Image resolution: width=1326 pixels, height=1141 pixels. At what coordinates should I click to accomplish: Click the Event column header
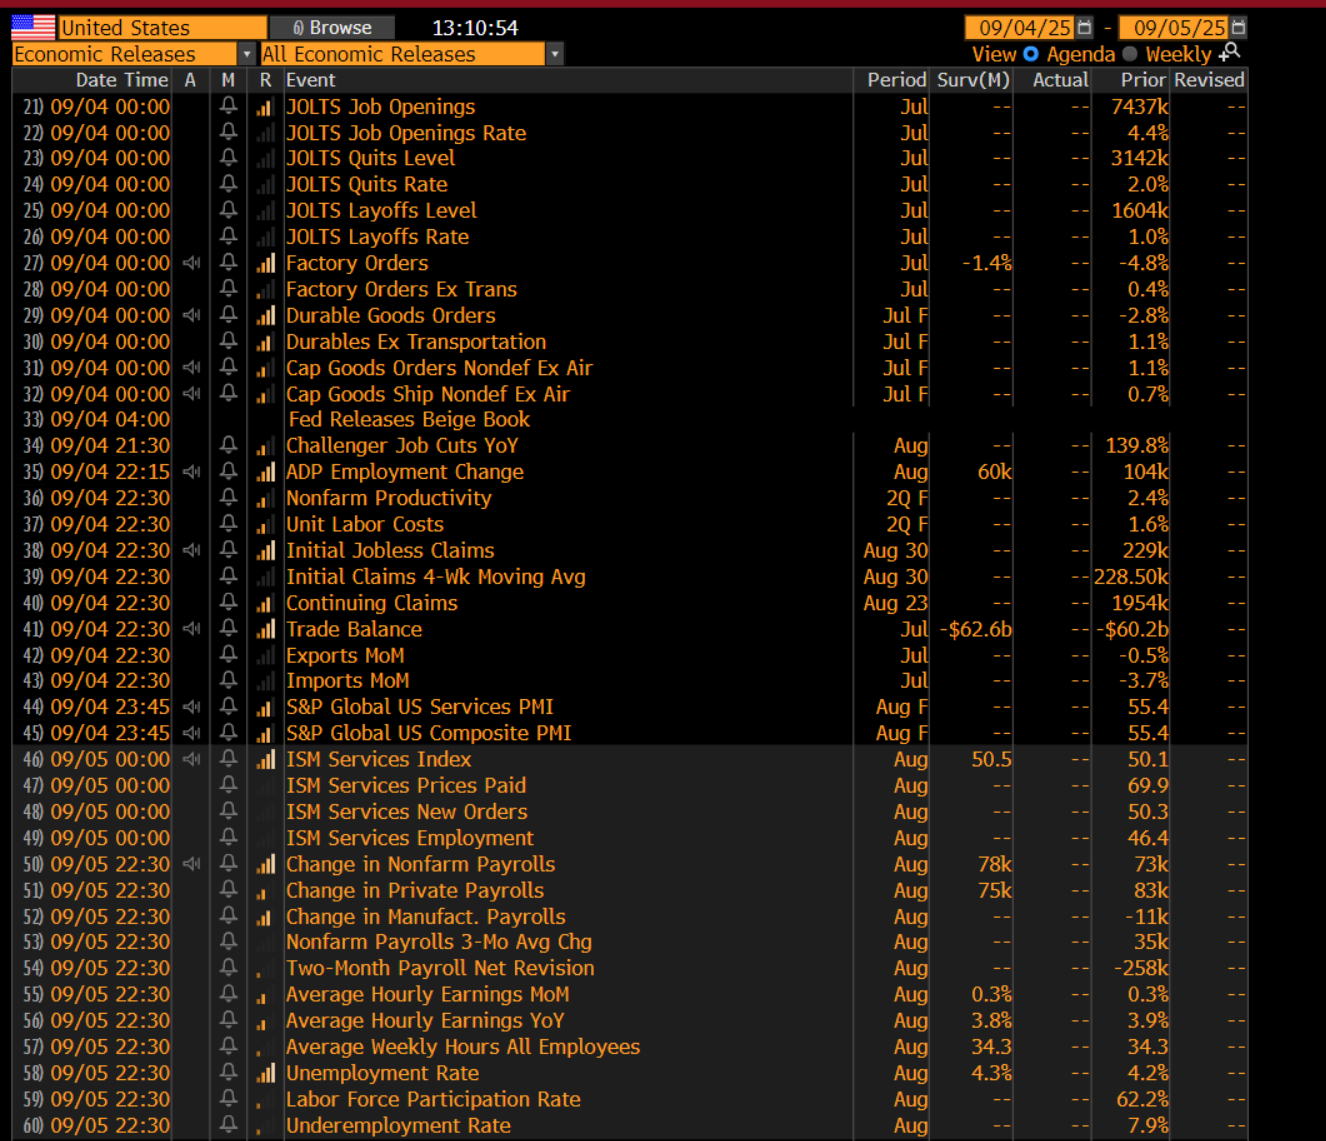tap(311, 80)
